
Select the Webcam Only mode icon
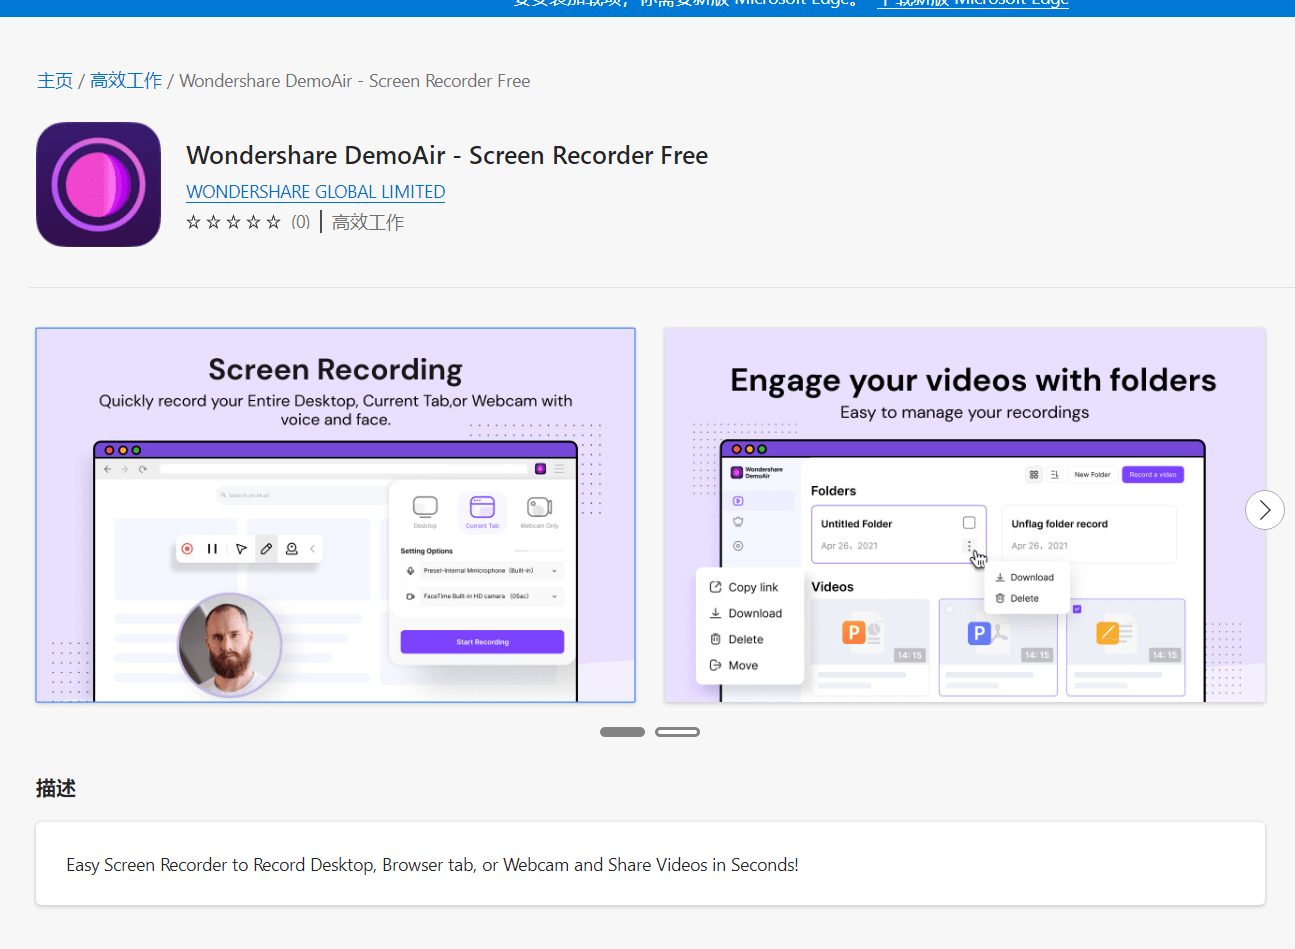pyautogui.click(x=539, y=509)
